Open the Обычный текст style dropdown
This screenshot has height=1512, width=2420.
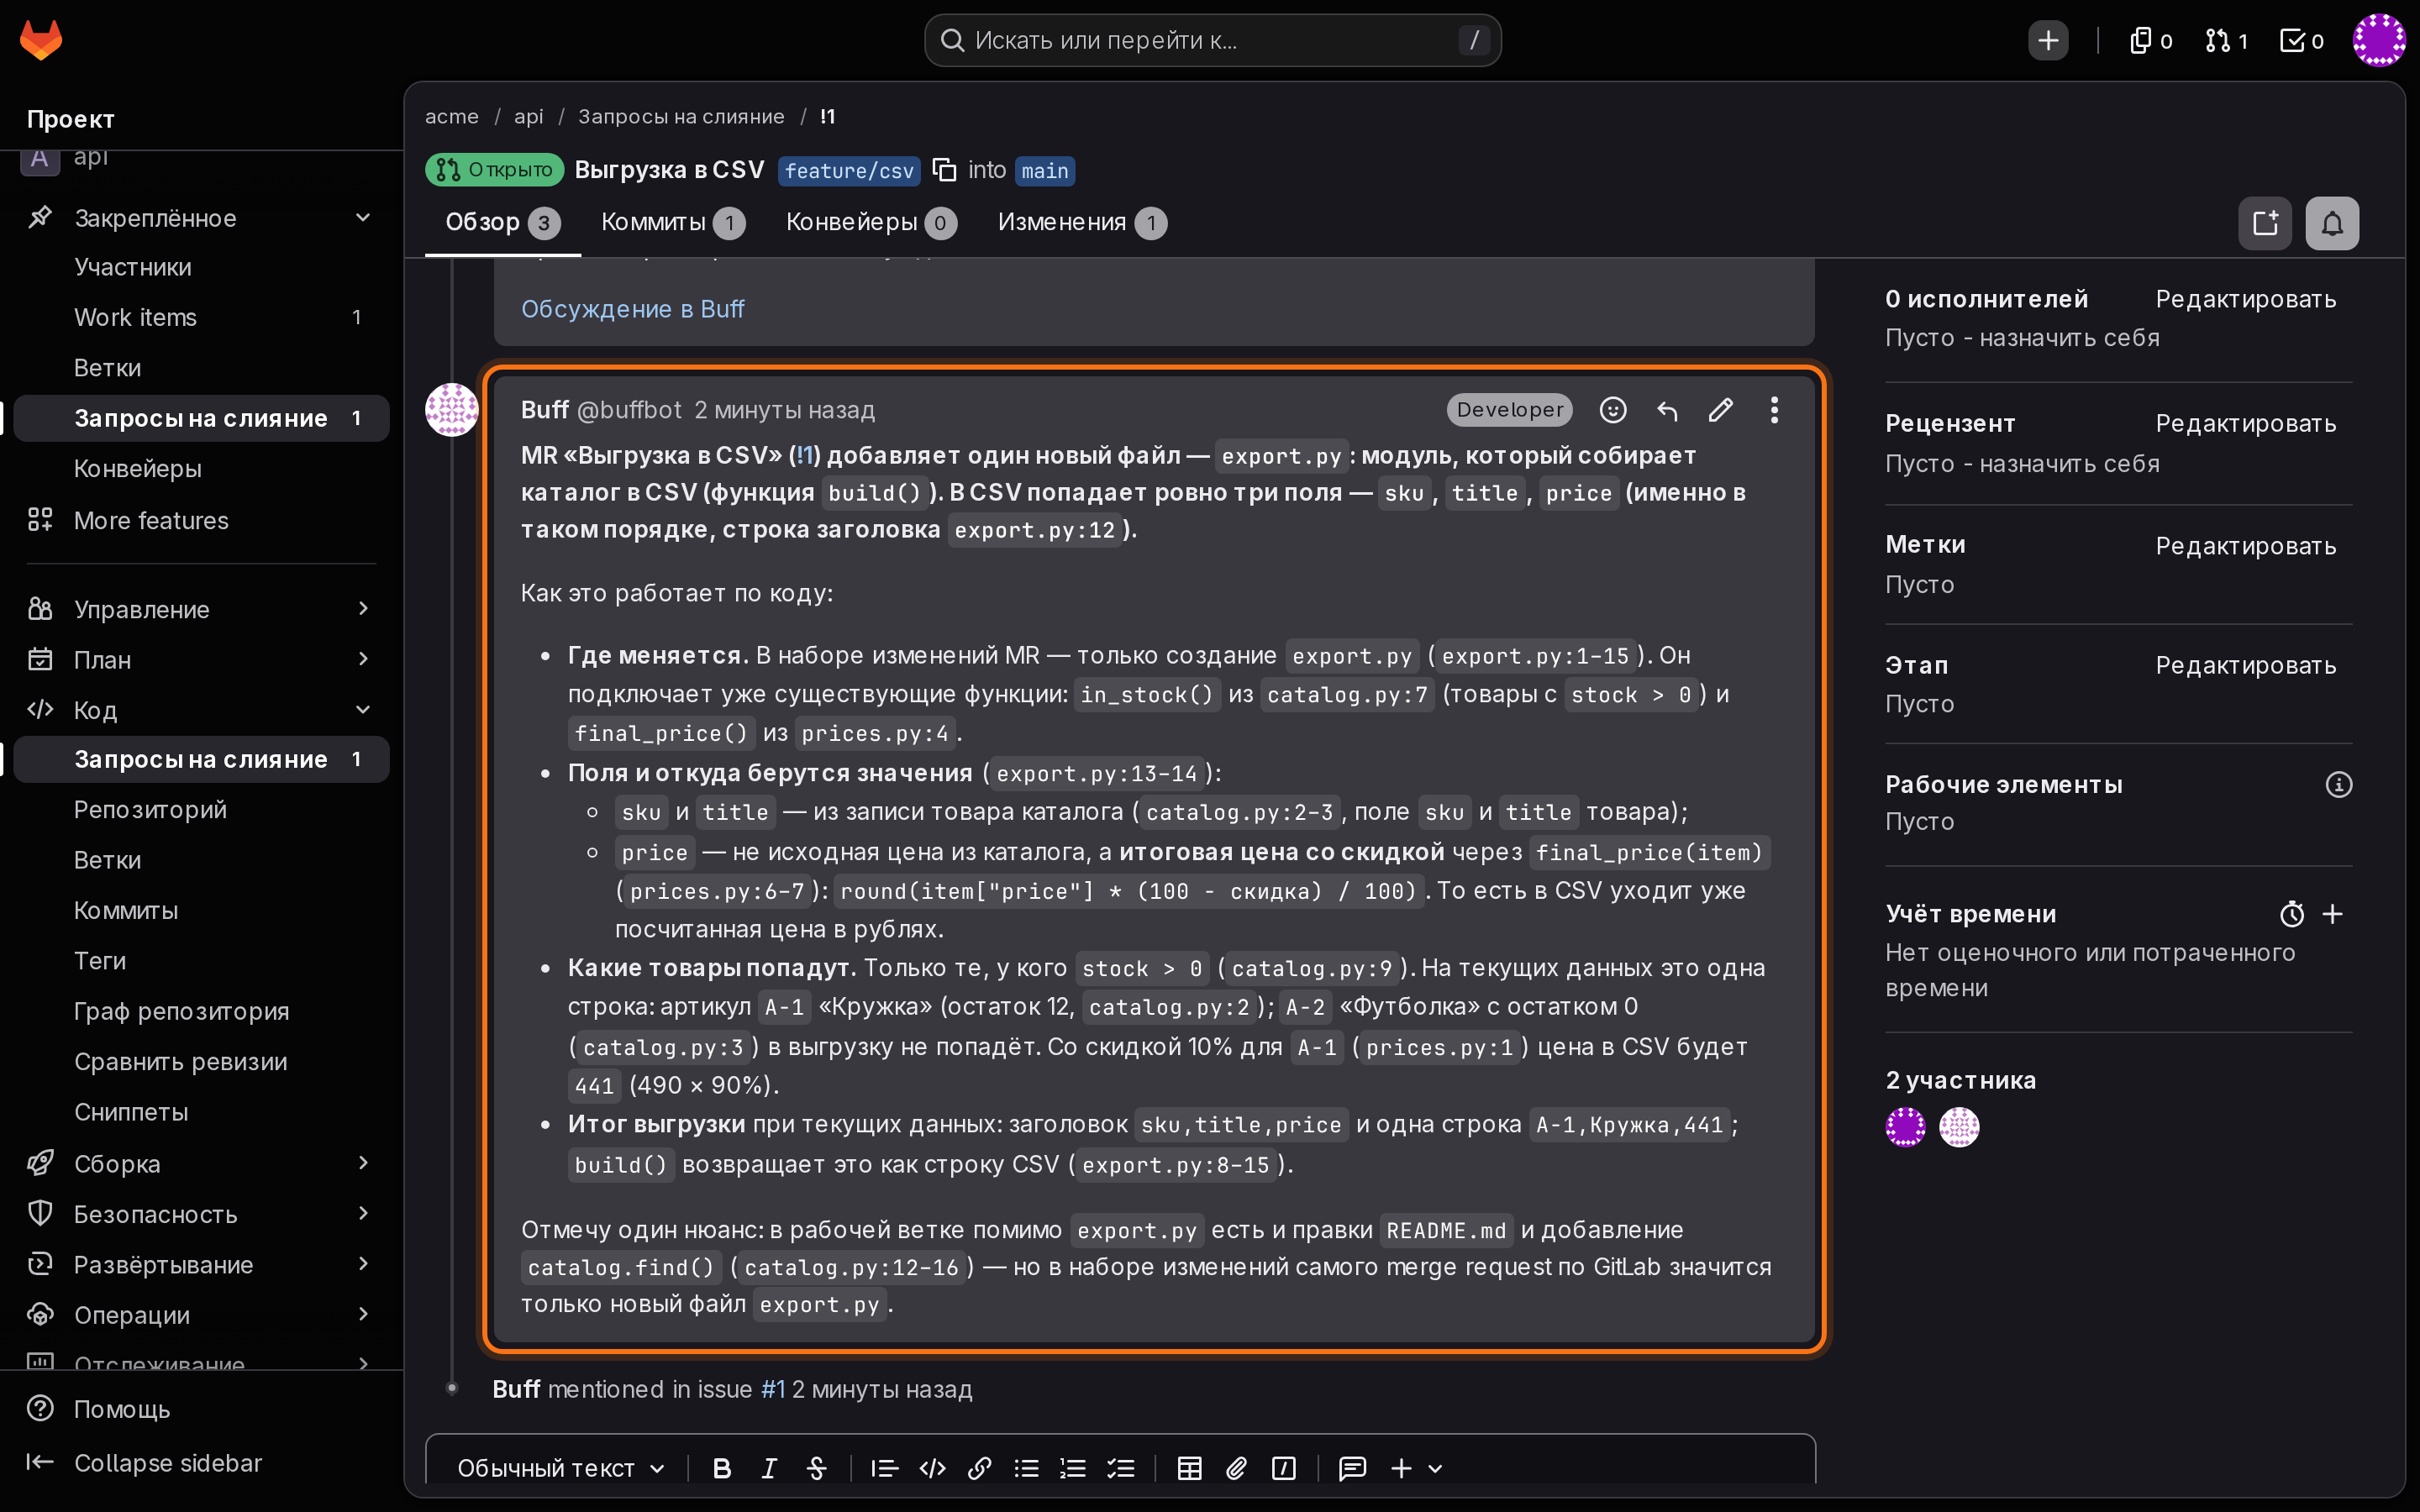click(561, 1468)
